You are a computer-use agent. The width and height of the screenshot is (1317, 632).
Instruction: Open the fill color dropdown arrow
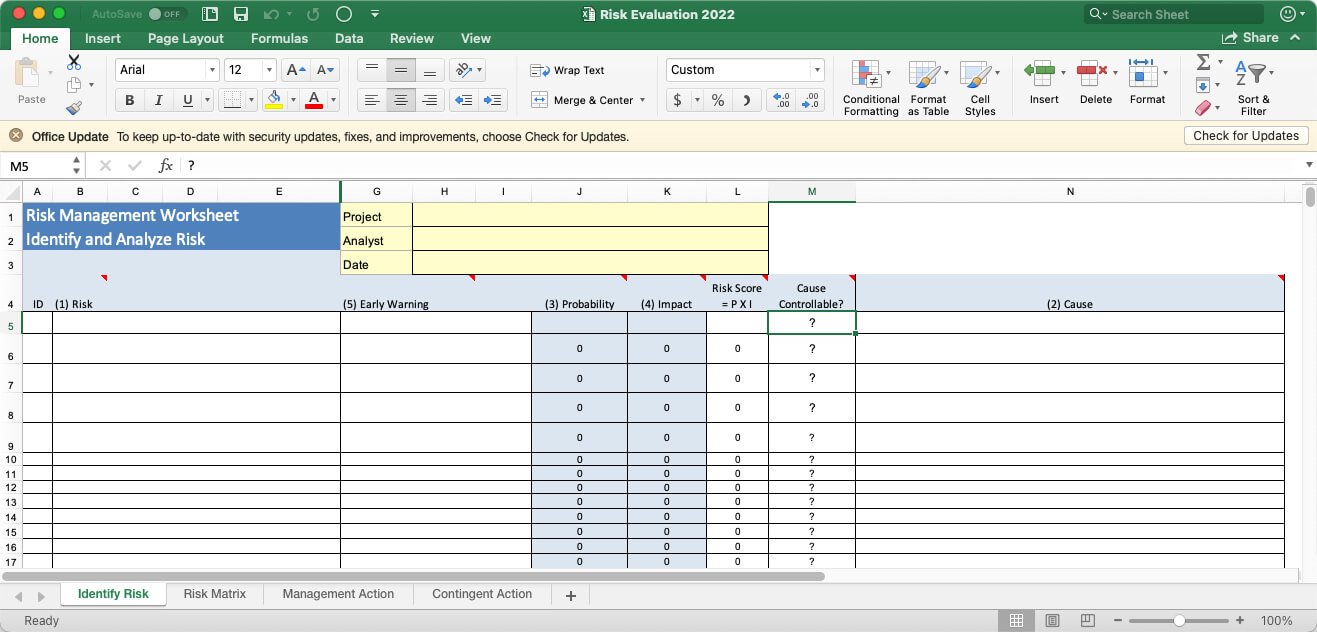point(293,100)
